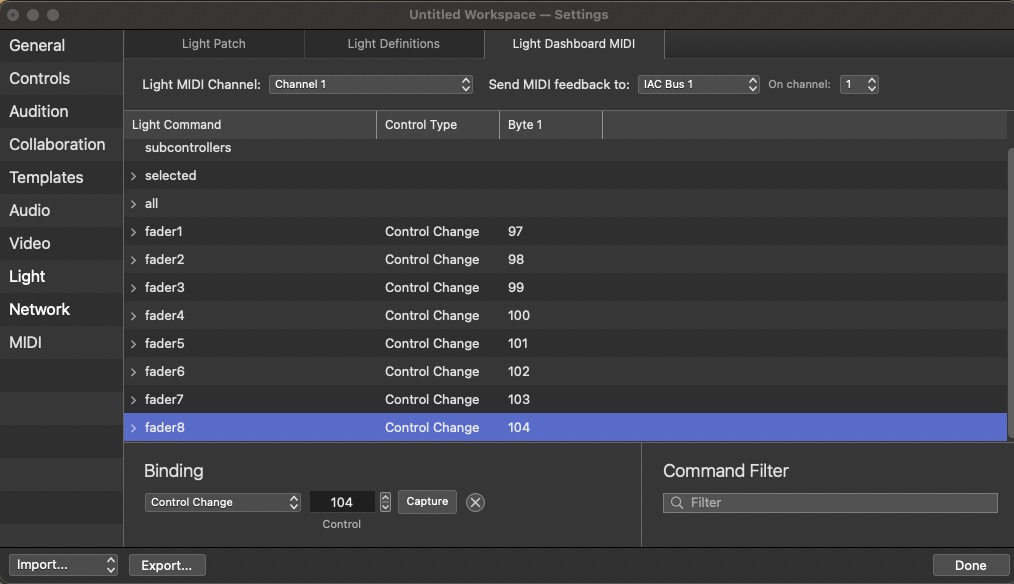
Task: Open the Light MIDI Channel dropdown
Action: click(x=370, y=84)
